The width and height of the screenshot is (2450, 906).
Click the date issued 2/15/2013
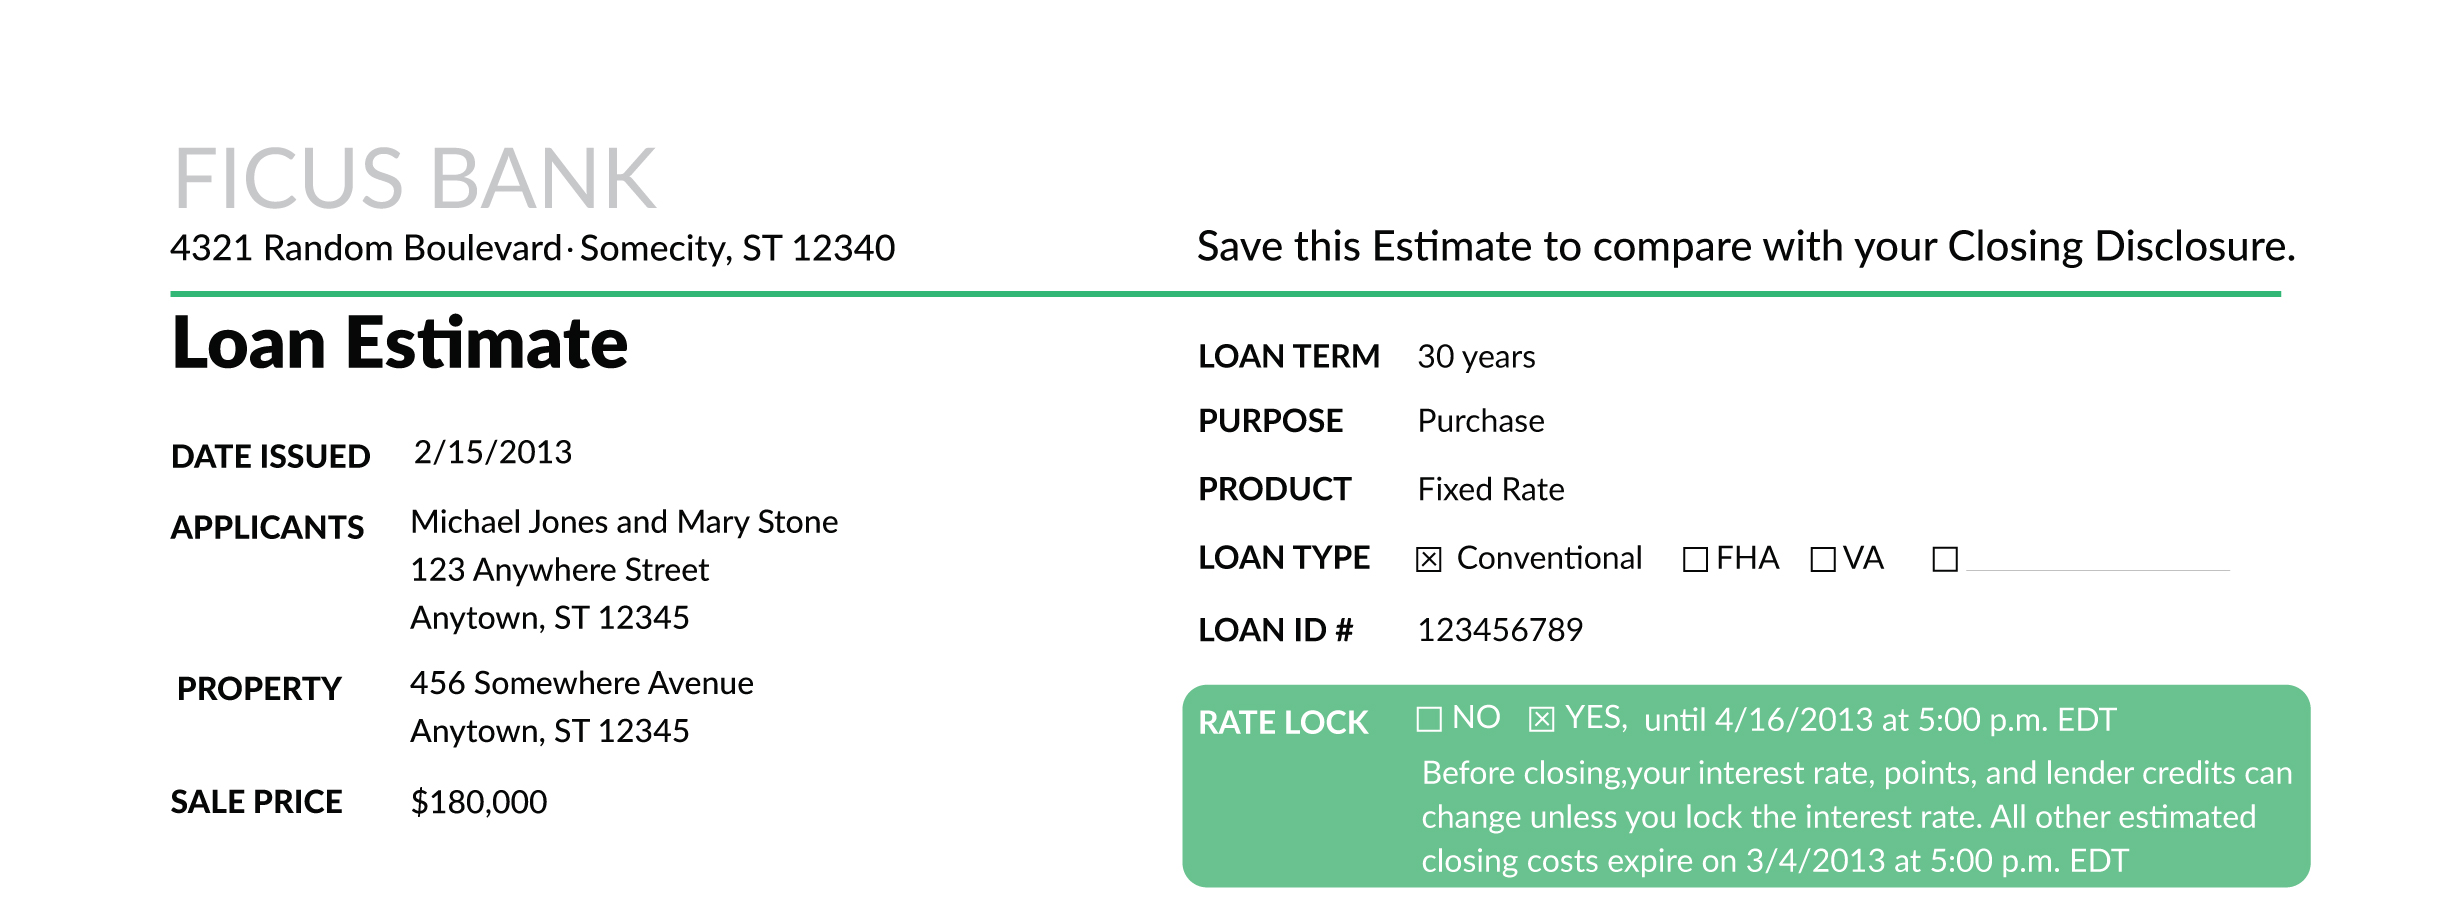pos(493,453)
